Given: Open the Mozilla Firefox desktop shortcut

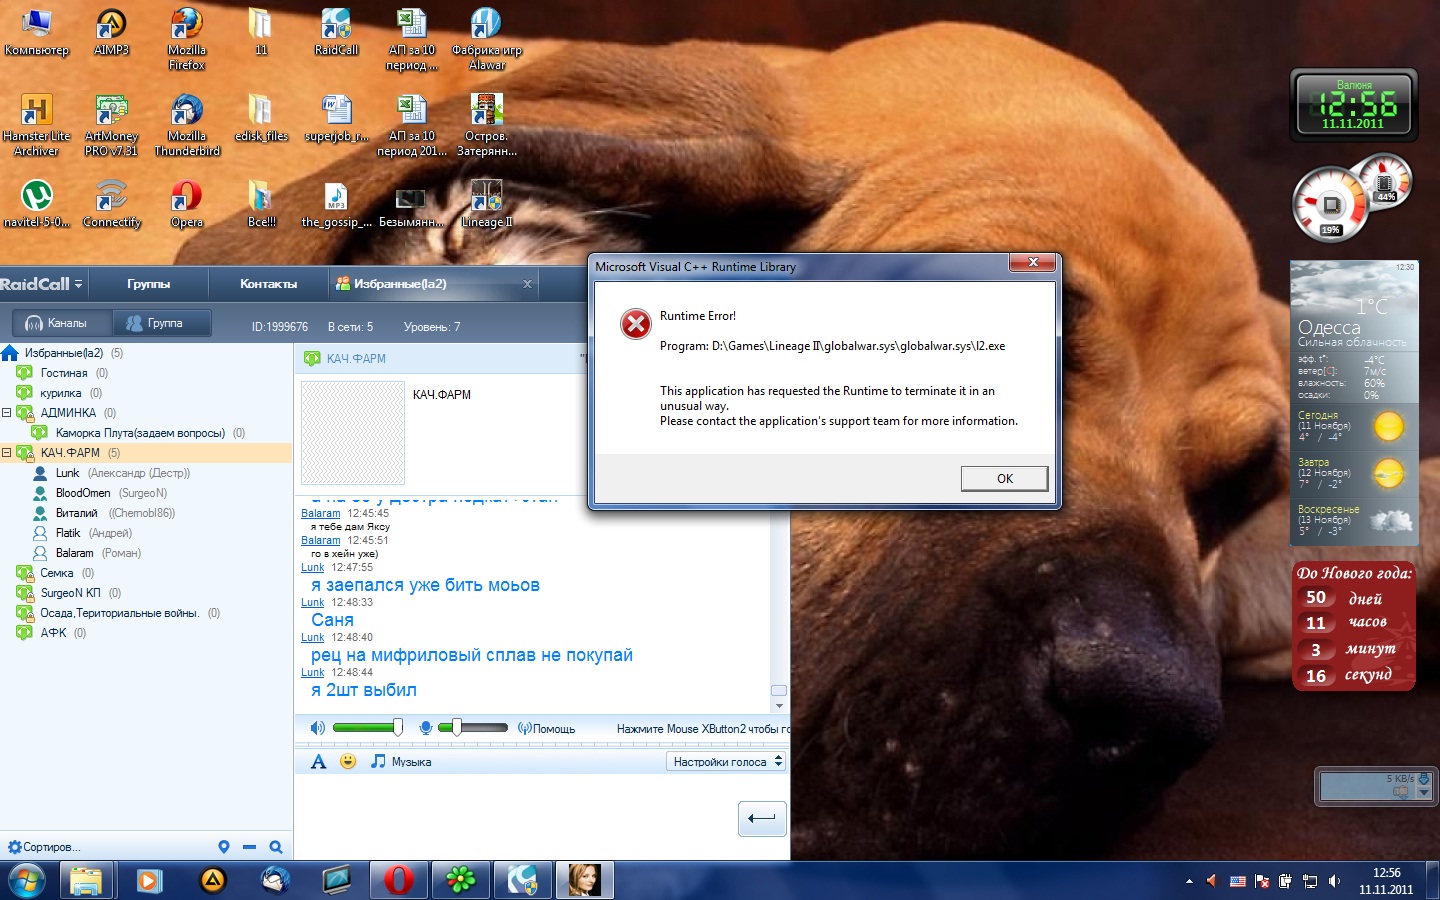Looking at the screenshot, I should [186, 39].
